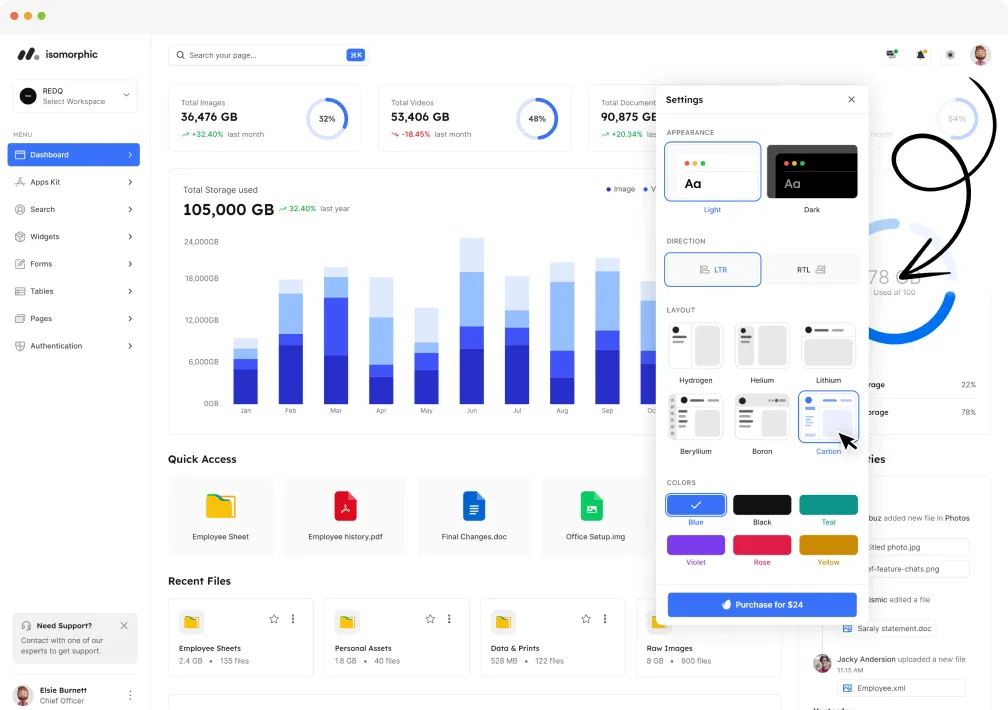The image size is (1008, 710).
Task: Open Office Setup.img file icon
Action: 591,505
